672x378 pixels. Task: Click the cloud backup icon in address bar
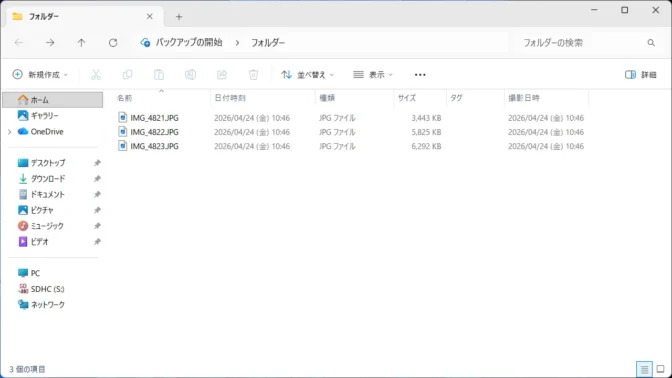tap(145, 42)
